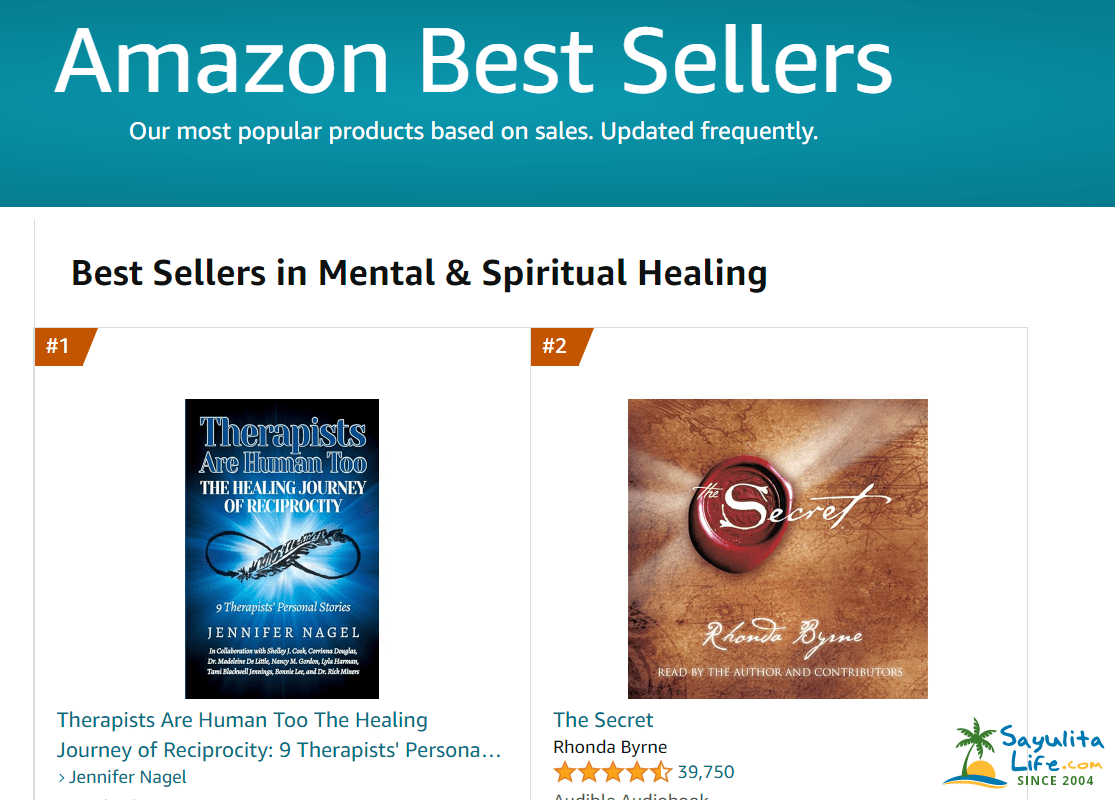Viewport: 1115px width, 800px height.
Task: Click the palm tree icon in the logo
Action: click(x=975, y=747)
